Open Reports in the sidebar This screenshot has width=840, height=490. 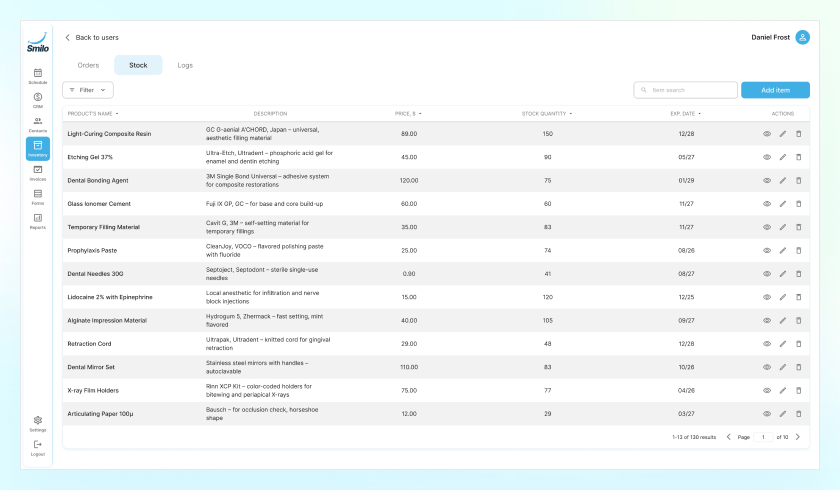(38, 221)
